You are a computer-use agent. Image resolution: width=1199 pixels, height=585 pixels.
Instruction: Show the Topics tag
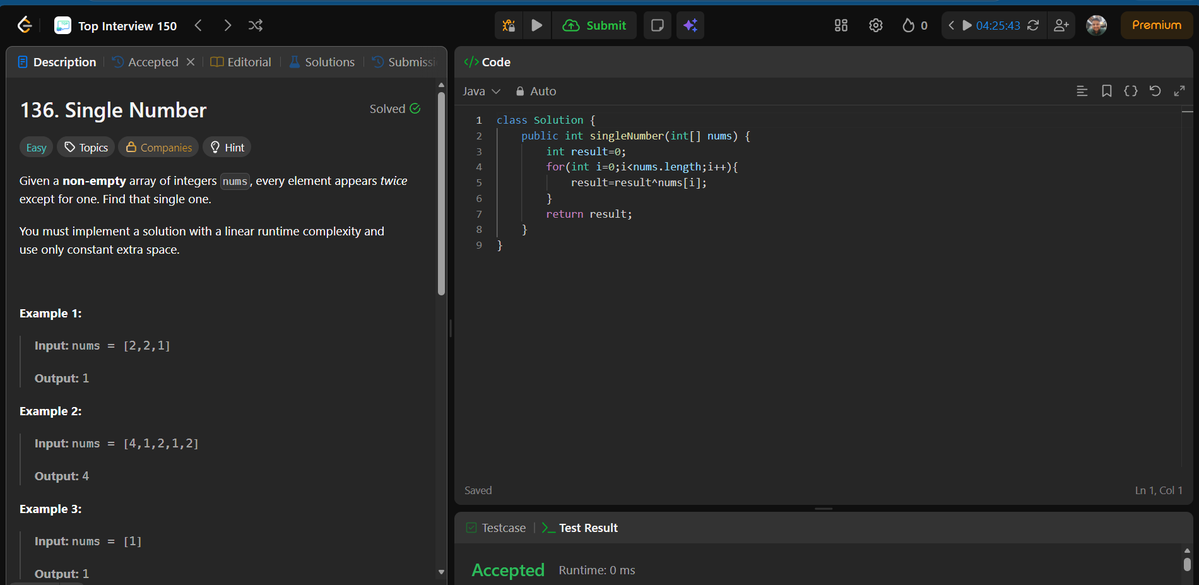tap(86, 147)
